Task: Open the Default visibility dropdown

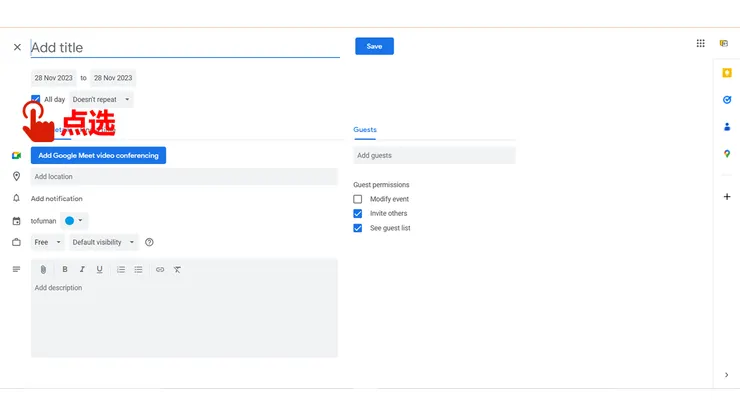Action: (104, 242)
